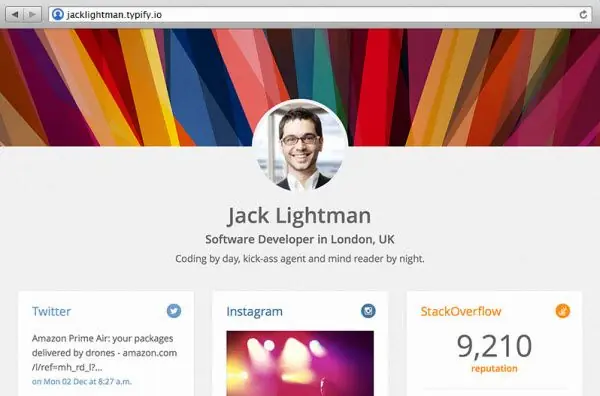
Task: Open the Twitter card heading link
Action: 51,311
